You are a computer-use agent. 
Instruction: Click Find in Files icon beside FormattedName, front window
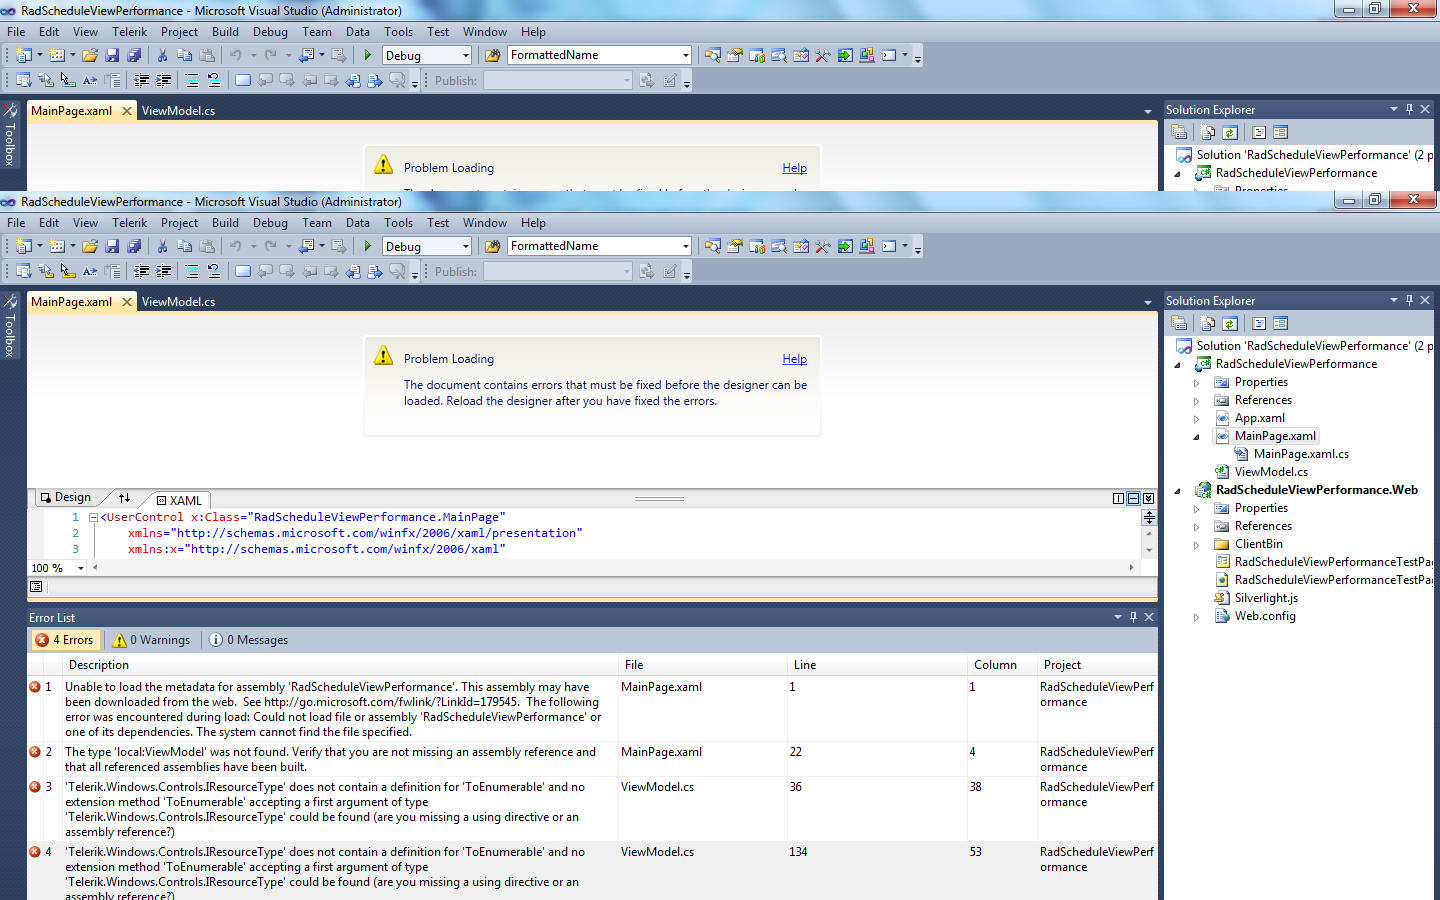[492, 246]
